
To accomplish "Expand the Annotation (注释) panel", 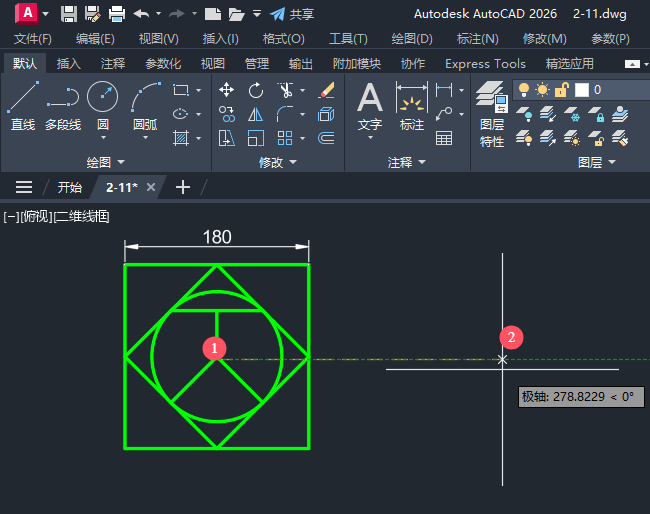I will 407,162.
